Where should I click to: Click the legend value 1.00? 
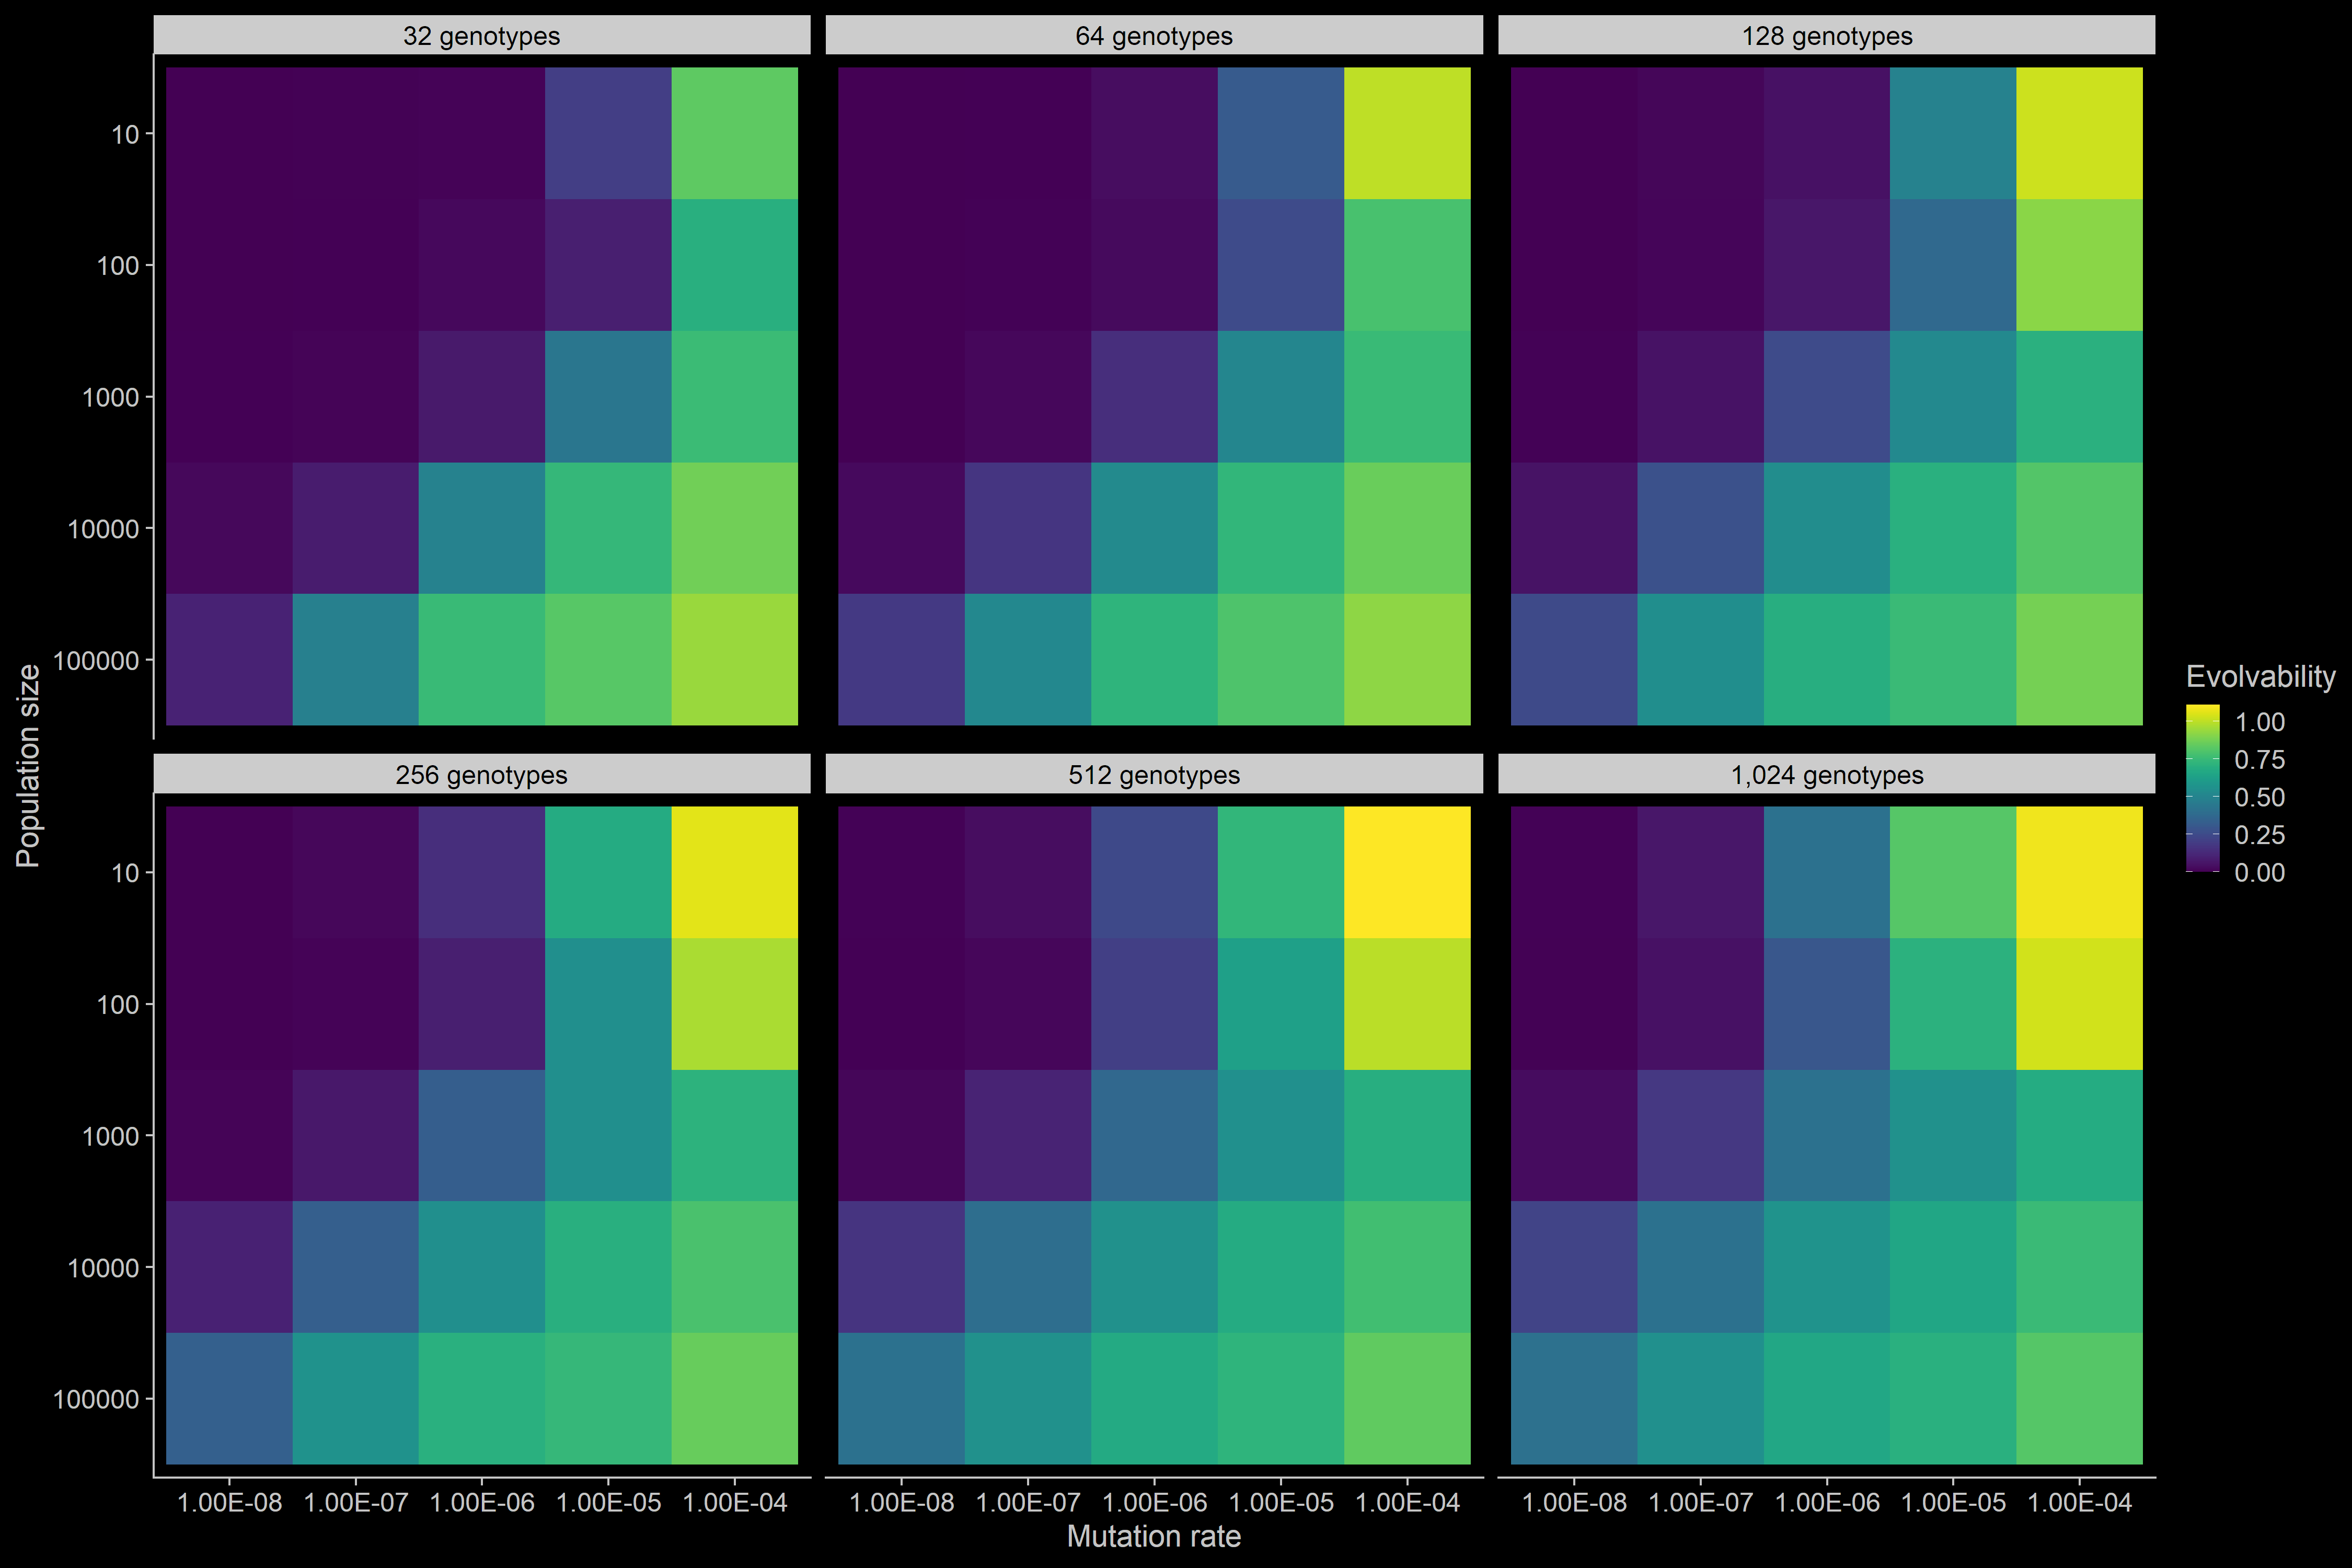pos(2260,722)
